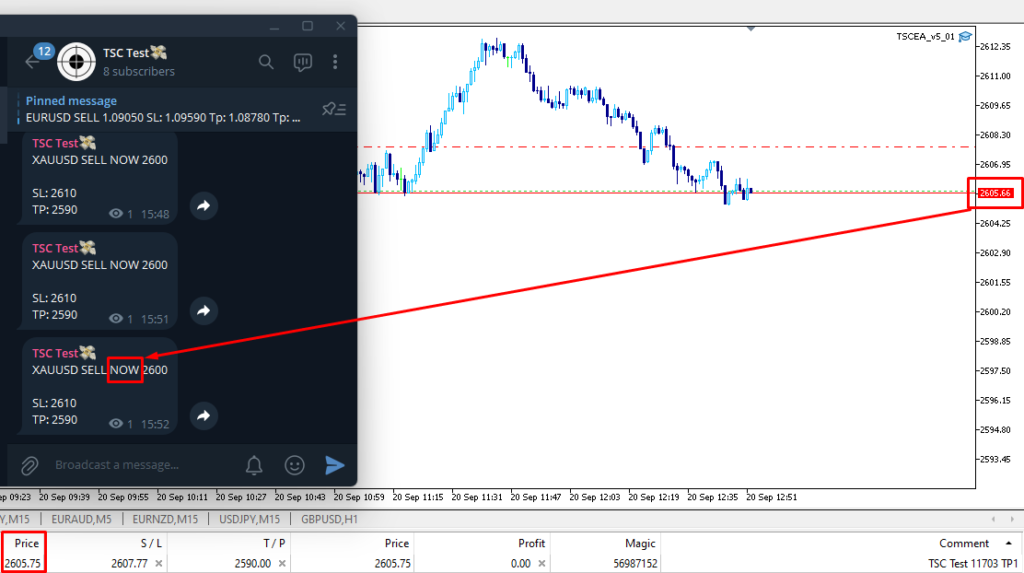This screenshot has height=573, width=1024.
Task: Sort orders by the Profit column header
Action: click(531, 543)
